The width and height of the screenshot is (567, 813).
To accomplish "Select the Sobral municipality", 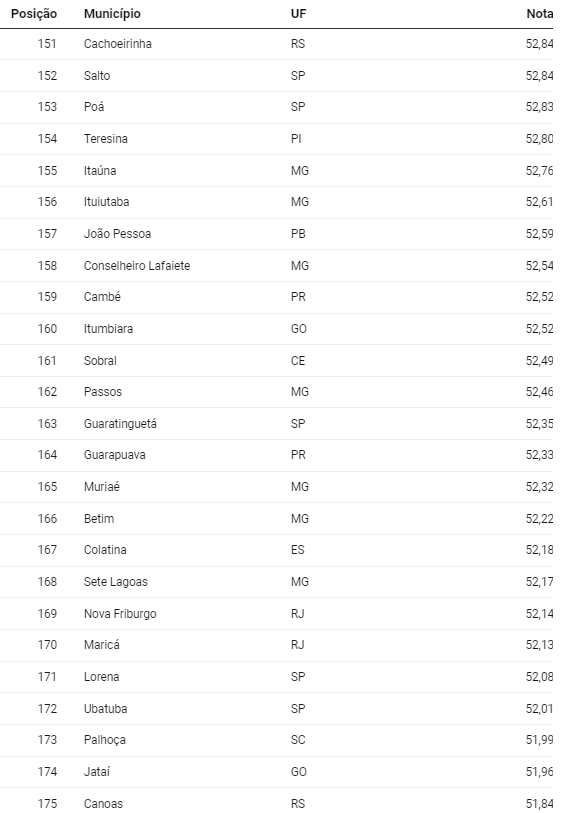I will [x=100, y=360].
